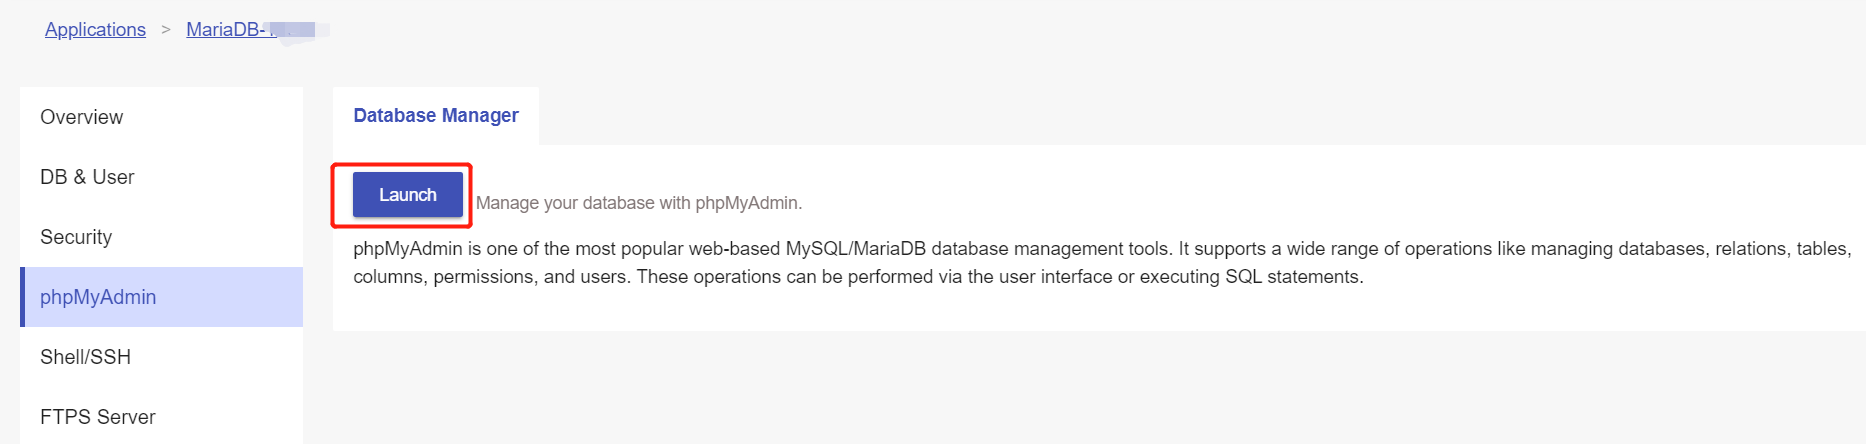This screenshot has width=1866, height=444.
Task: Click 'database management tools' in the description
Action: click(x=1050, y=249)
